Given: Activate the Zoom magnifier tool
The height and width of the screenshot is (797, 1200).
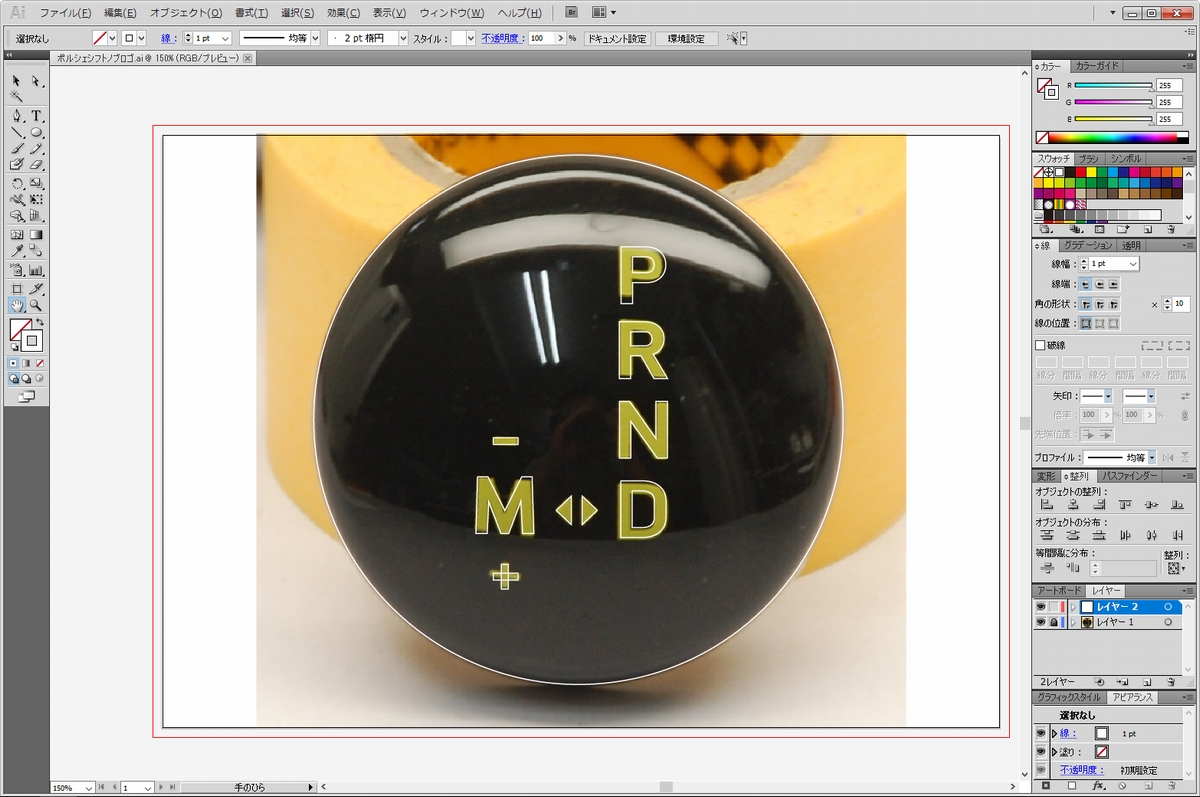Looking at the screenshot, I should pyautogui.click(x=36, y=305).
